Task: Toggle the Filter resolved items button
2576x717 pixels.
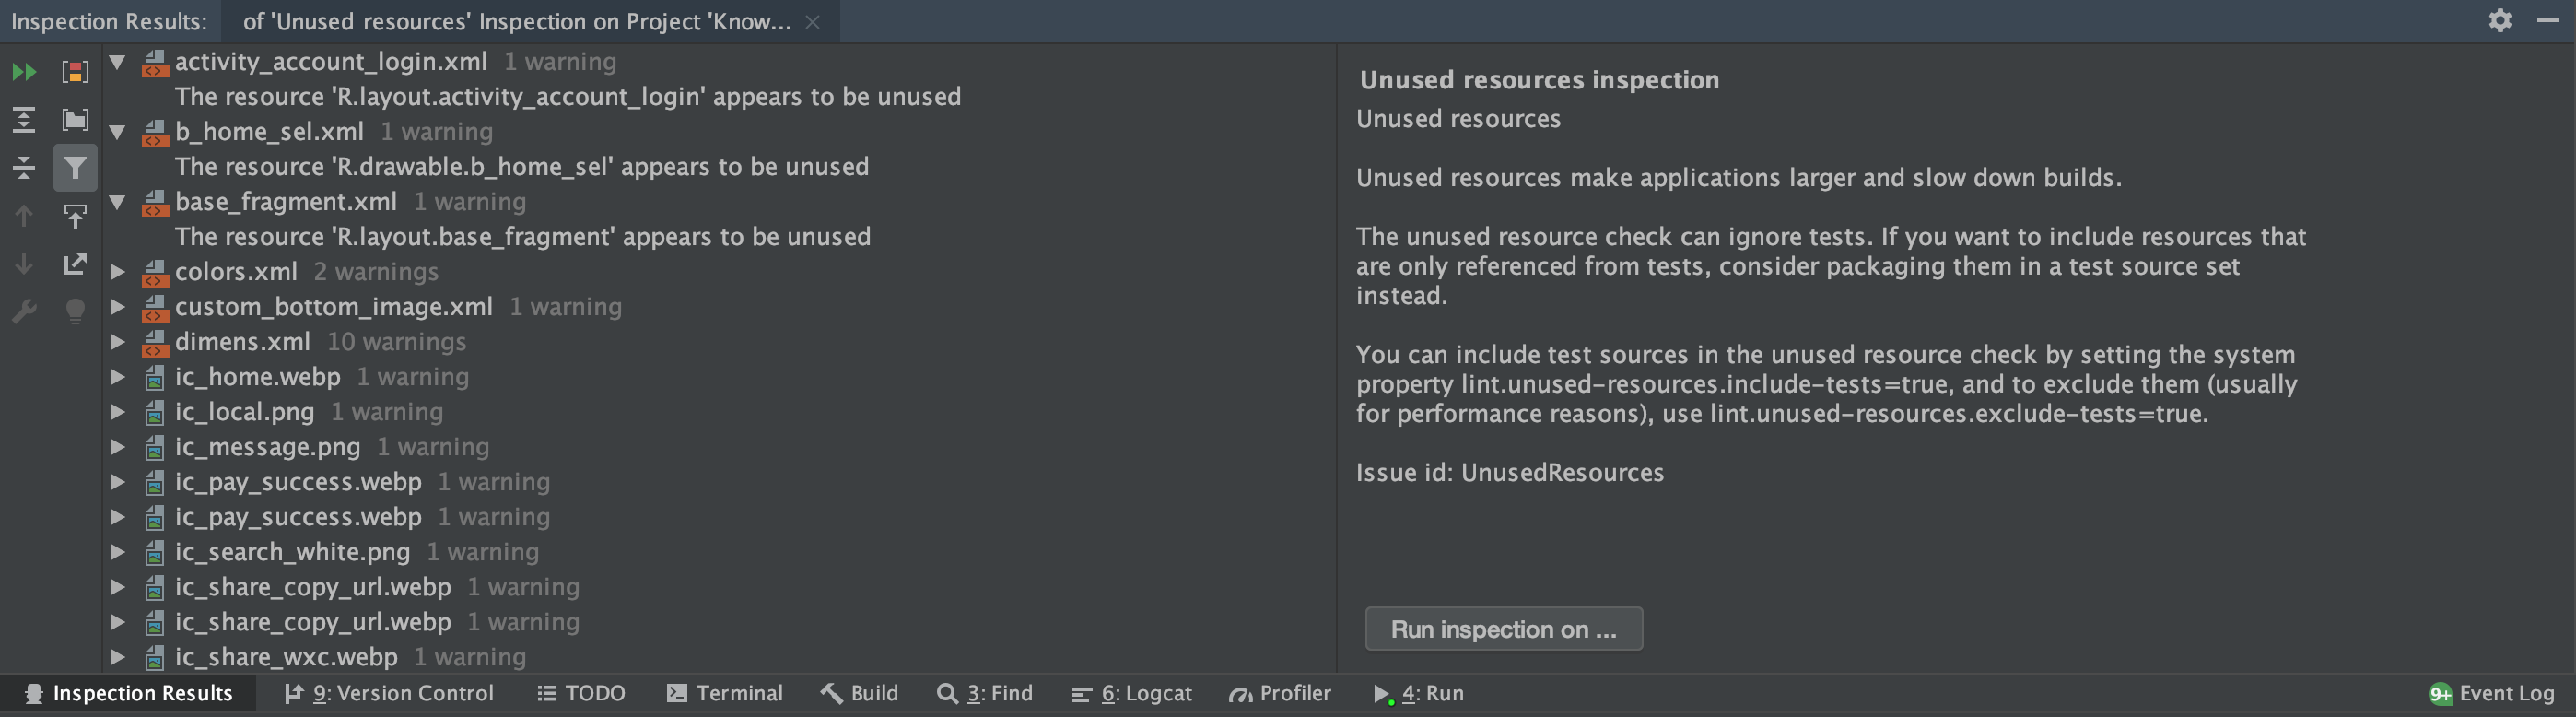Action: pos(75,168)
